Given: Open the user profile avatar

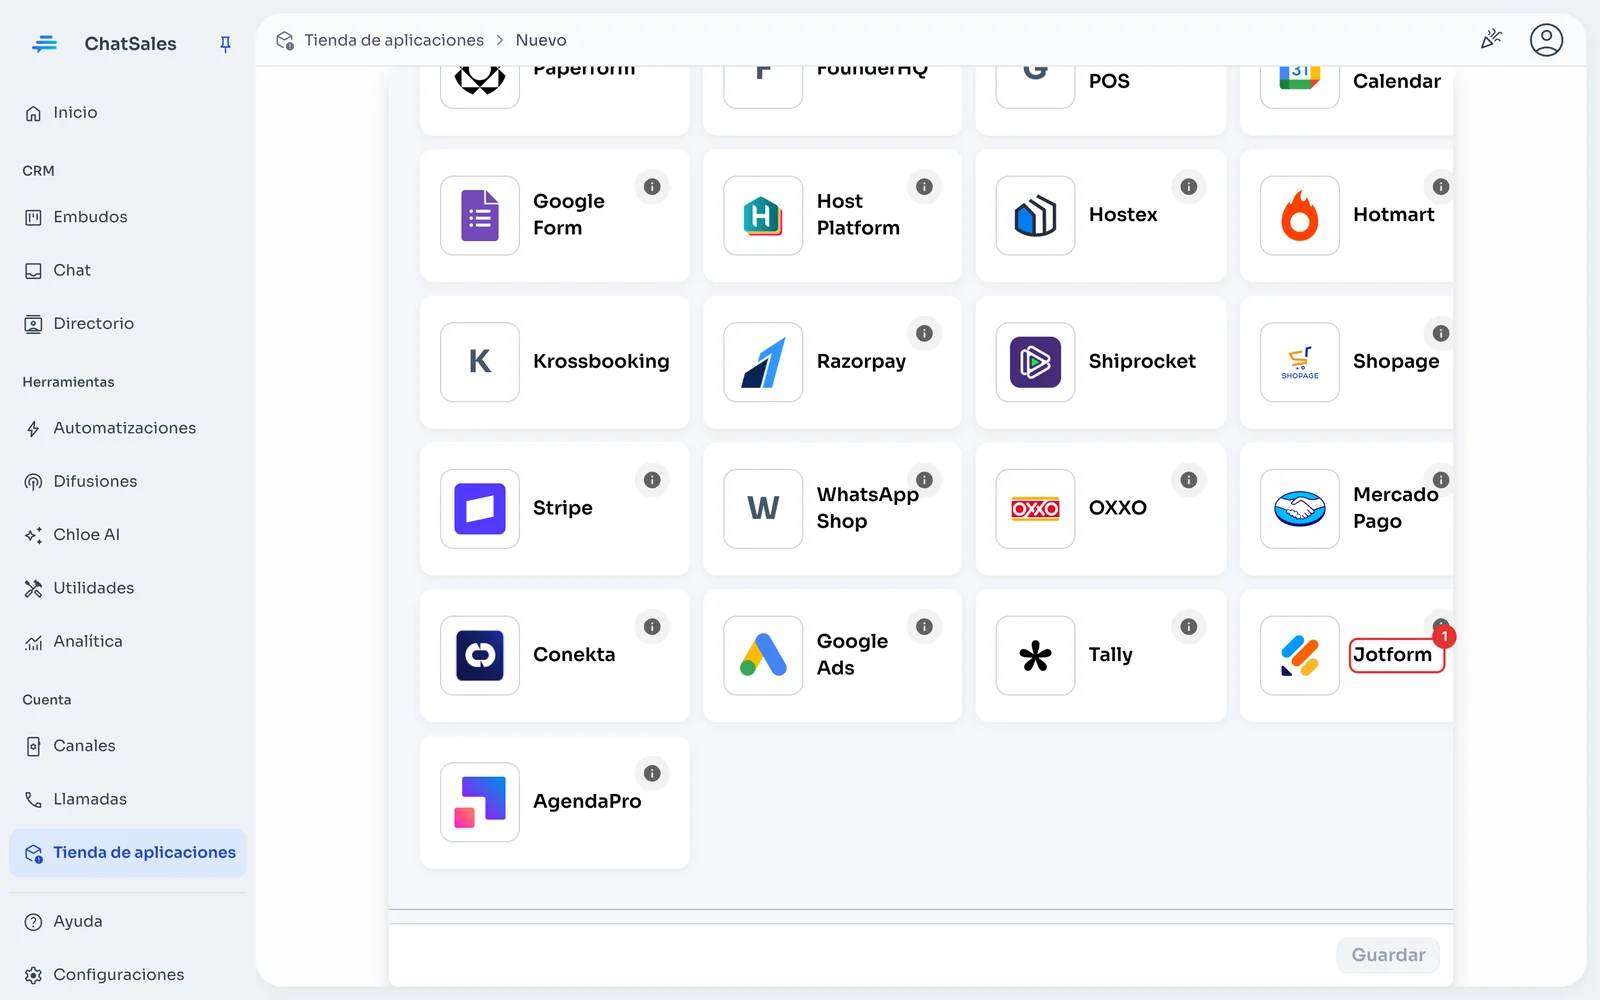Looking at the screenshot, I should pos(1546,40).
